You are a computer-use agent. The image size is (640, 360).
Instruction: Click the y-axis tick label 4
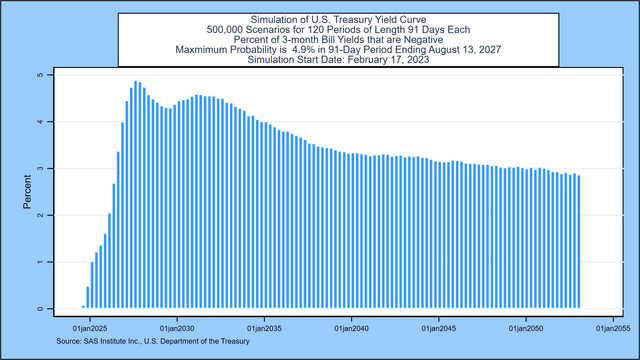click(40, 122)
